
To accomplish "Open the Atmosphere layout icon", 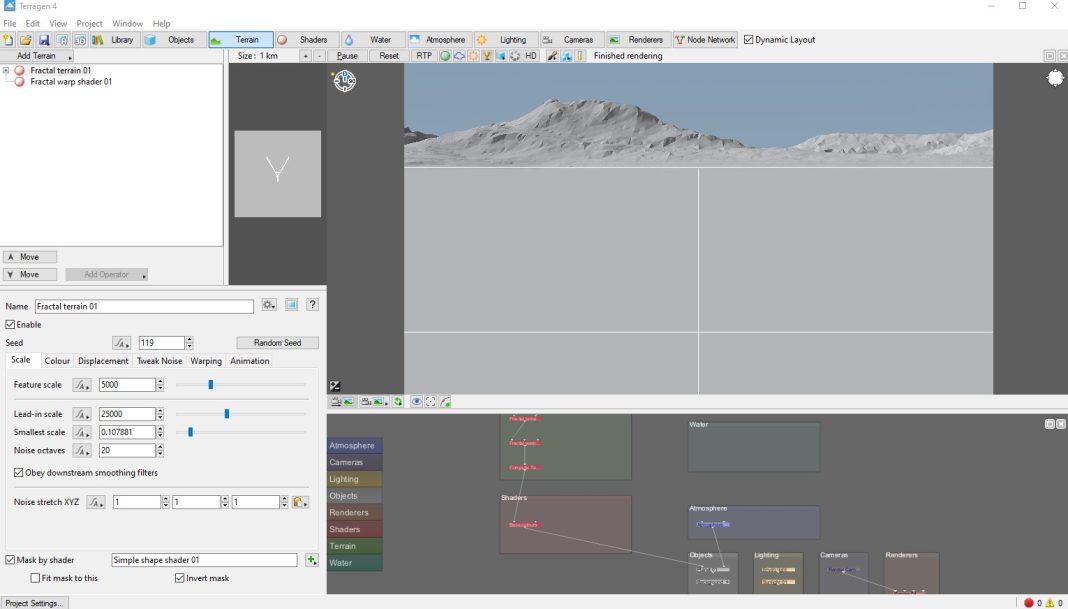I will pos(413,40).
